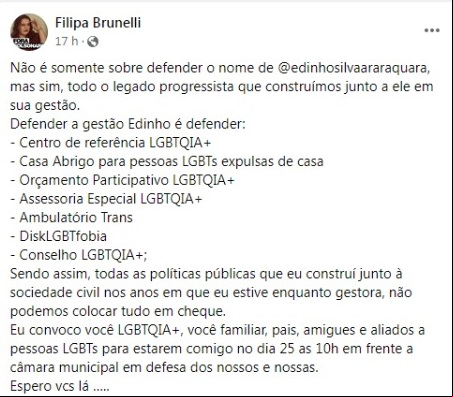Click the 'DiskLGBTfobia' list item text
The height and width of the screenshot is (397, 453).
pos(63,236)
